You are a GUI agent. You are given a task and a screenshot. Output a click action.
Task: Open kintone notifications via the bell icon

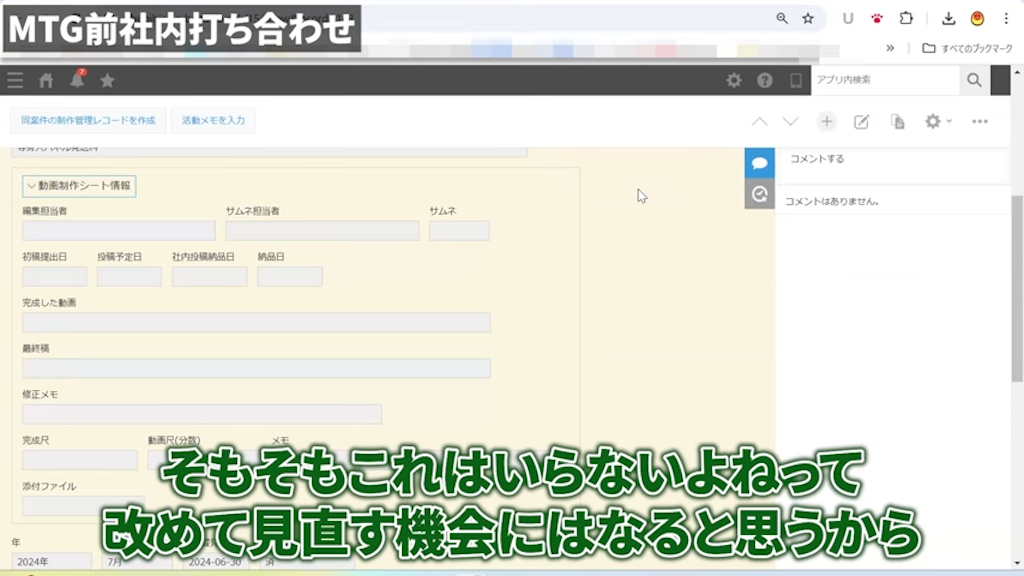point(75,81)
